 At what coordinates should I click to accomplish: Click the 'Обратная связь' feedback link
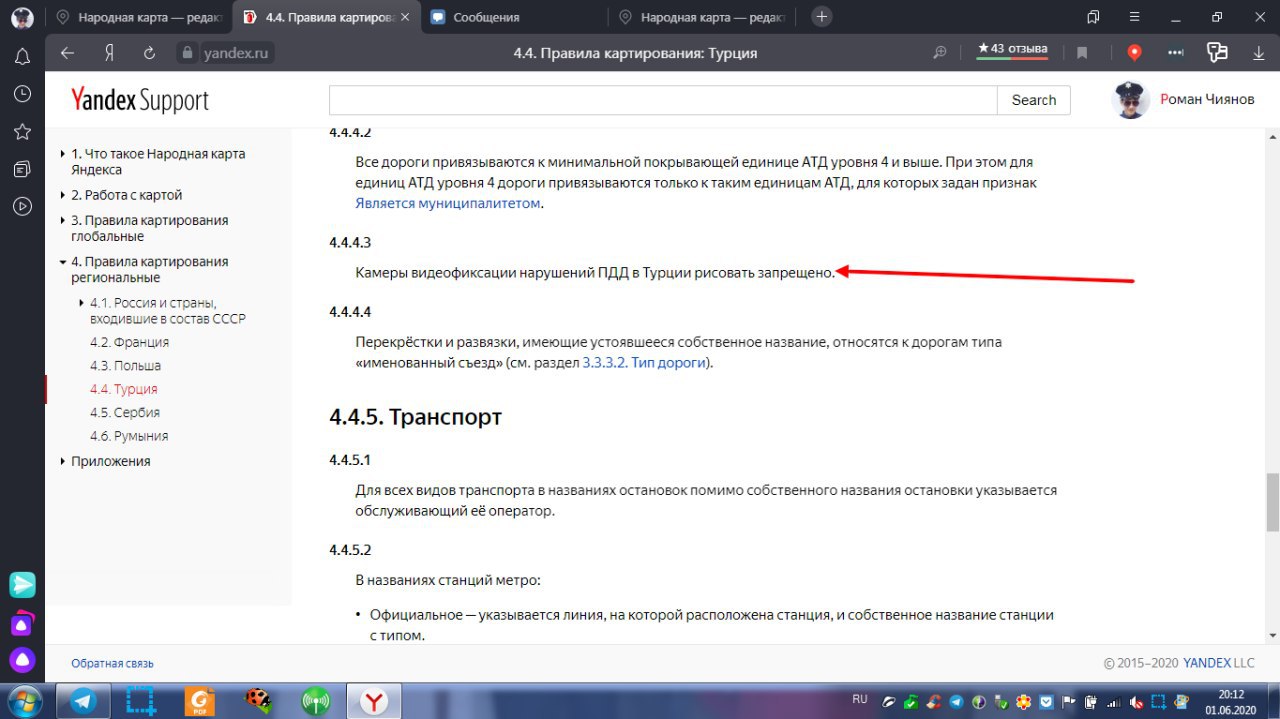click(112, 663)
